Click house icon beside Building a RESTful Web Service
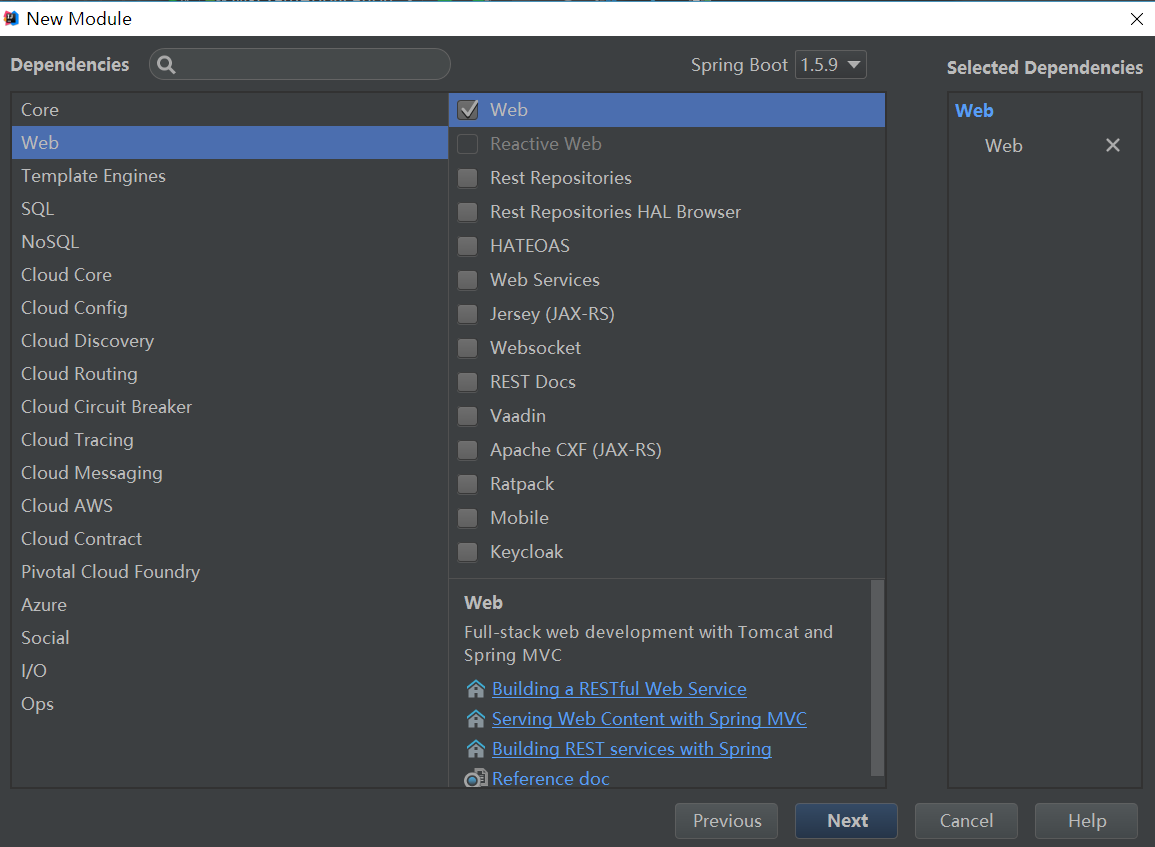This screenshot has height=847, width=1155. pyautogui.click(x=476, y=689)
